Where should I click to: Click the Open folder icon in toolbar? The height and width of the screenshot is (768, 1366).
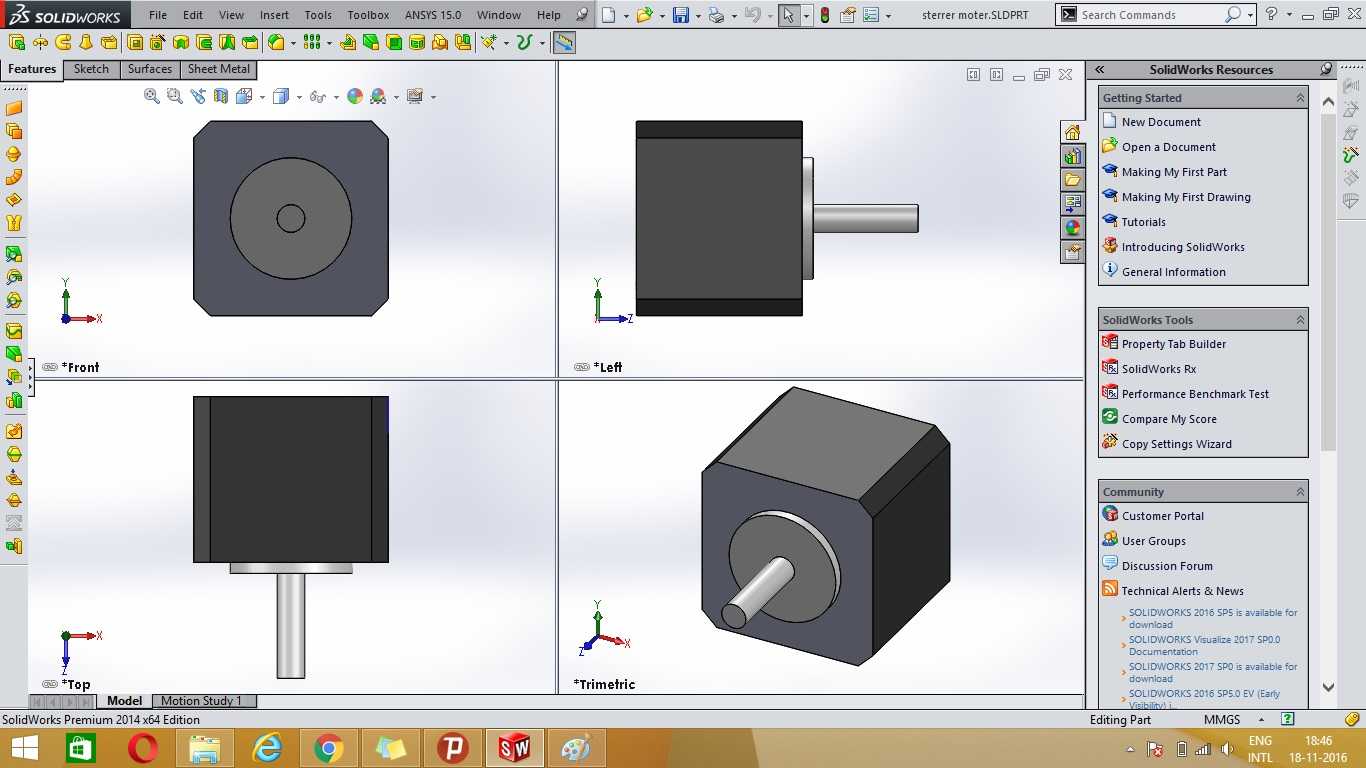pyautogui.click(x=645, y=15)
